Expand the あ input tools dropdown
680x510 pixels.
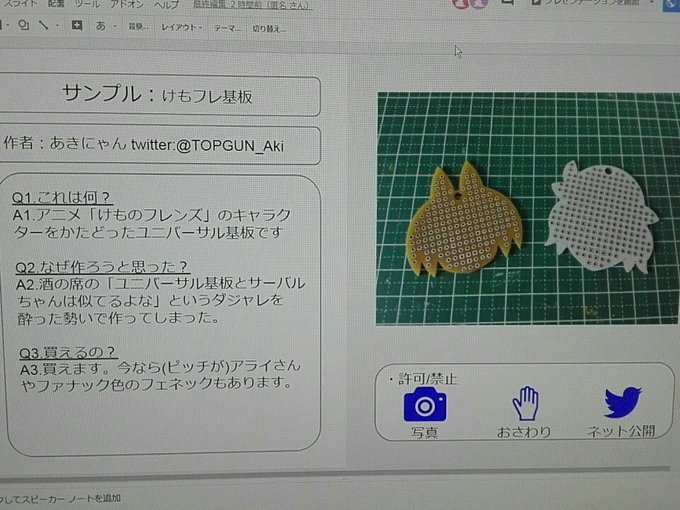click(115, 26)
